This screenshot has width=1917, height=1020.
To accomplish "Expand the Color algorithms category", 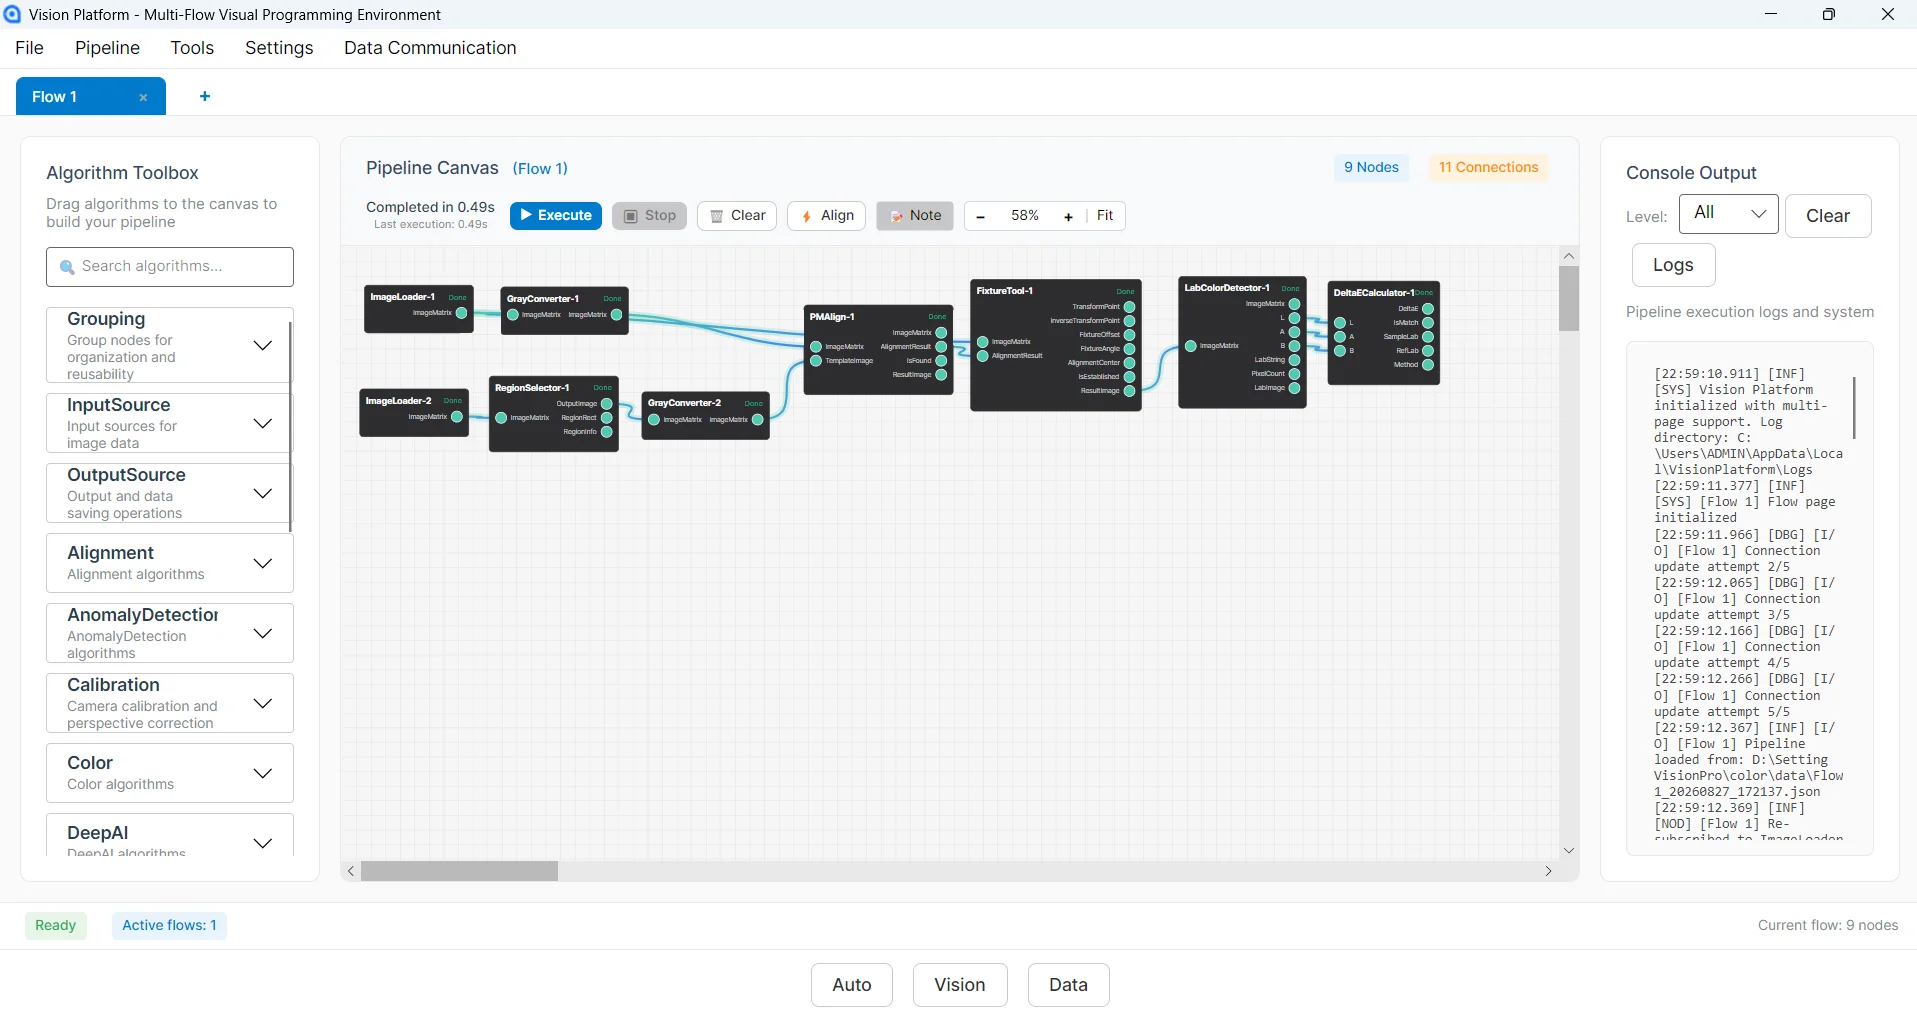I will [263, 773].
